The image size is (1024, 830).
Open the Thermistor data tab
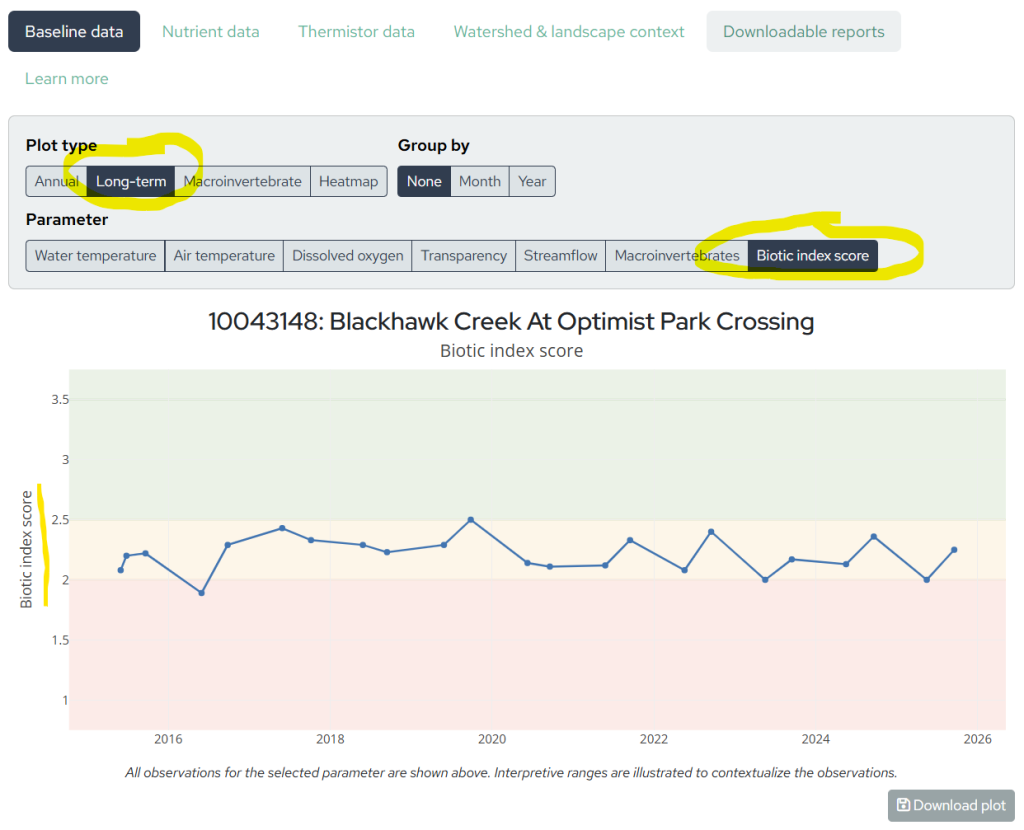click(x=356, y=31)
